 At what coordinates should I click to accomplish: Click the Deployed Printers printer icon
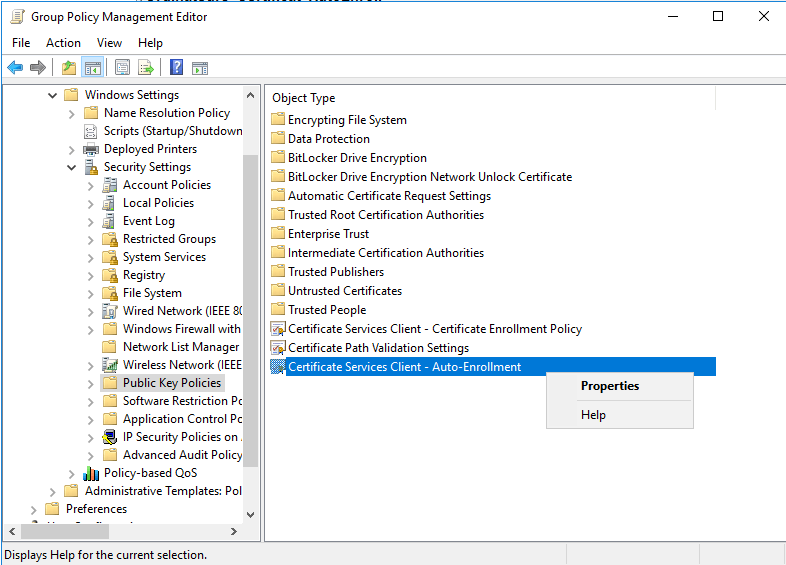click(91, 149)
